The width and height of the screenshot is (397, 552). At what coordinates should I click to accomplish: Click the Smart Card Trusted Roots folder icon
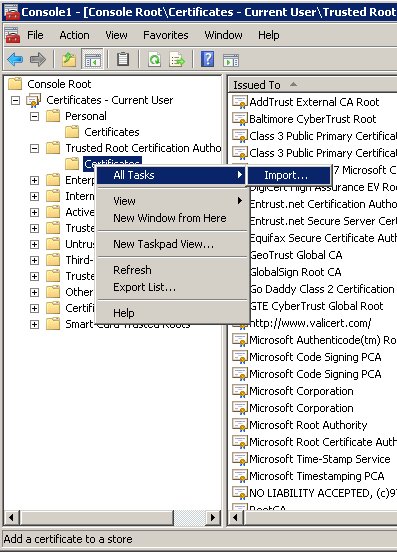[x=53, y=324]
